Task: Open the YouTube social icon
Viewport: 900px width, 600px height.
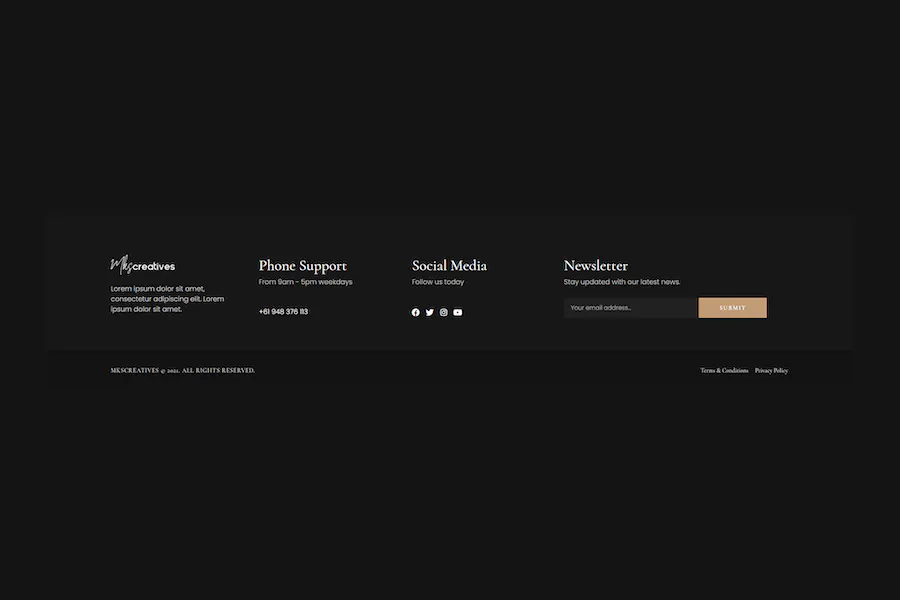Action: (x=457, y=312)
